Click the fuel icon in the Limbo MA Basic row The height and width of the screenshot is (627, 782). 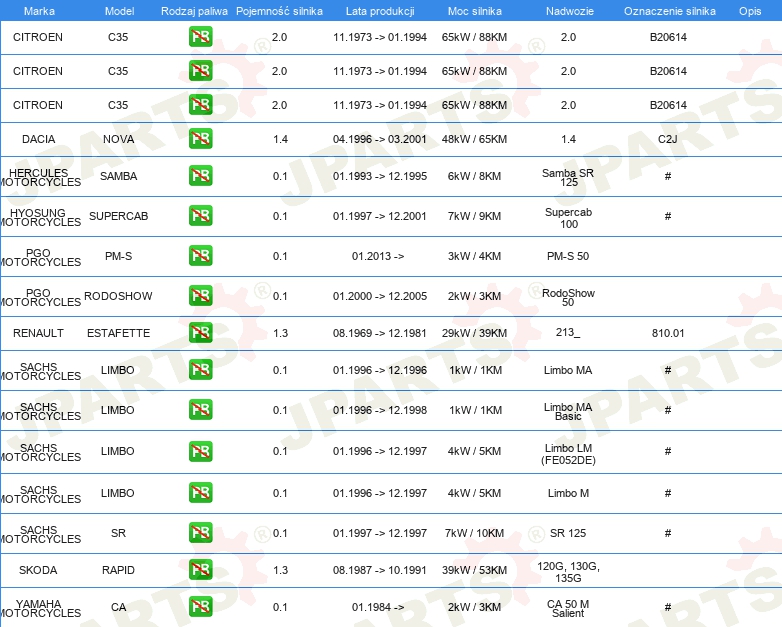click(200, 410)
